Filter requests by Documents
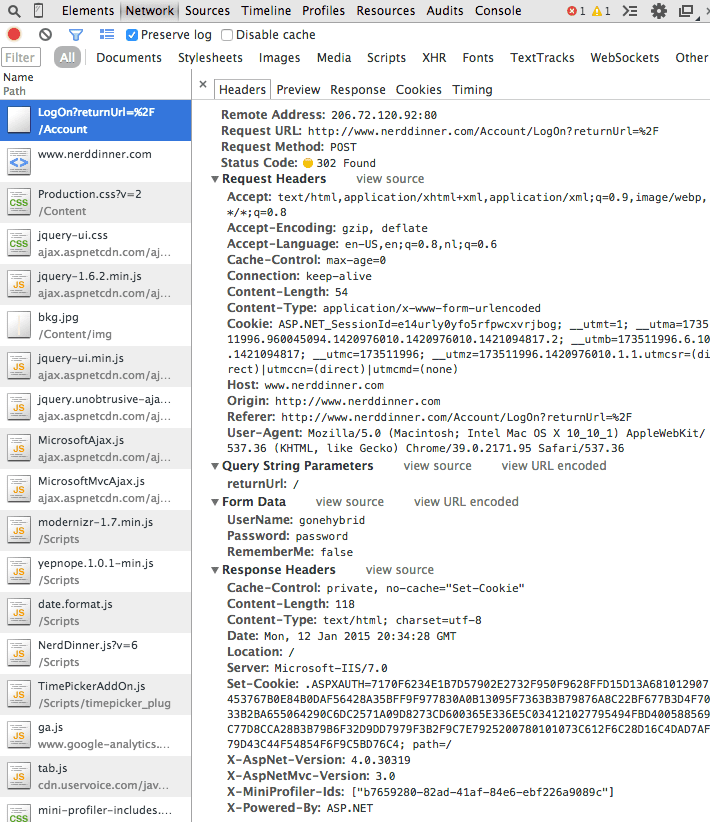Viewport: 710px width, 822px height. click(x=129, y=58)
